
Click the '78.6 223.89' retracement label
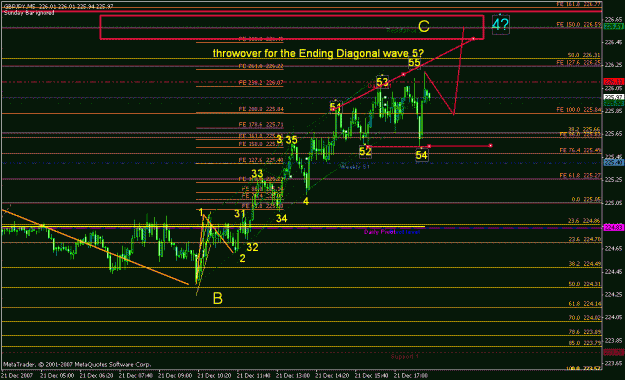coord(584,332)
